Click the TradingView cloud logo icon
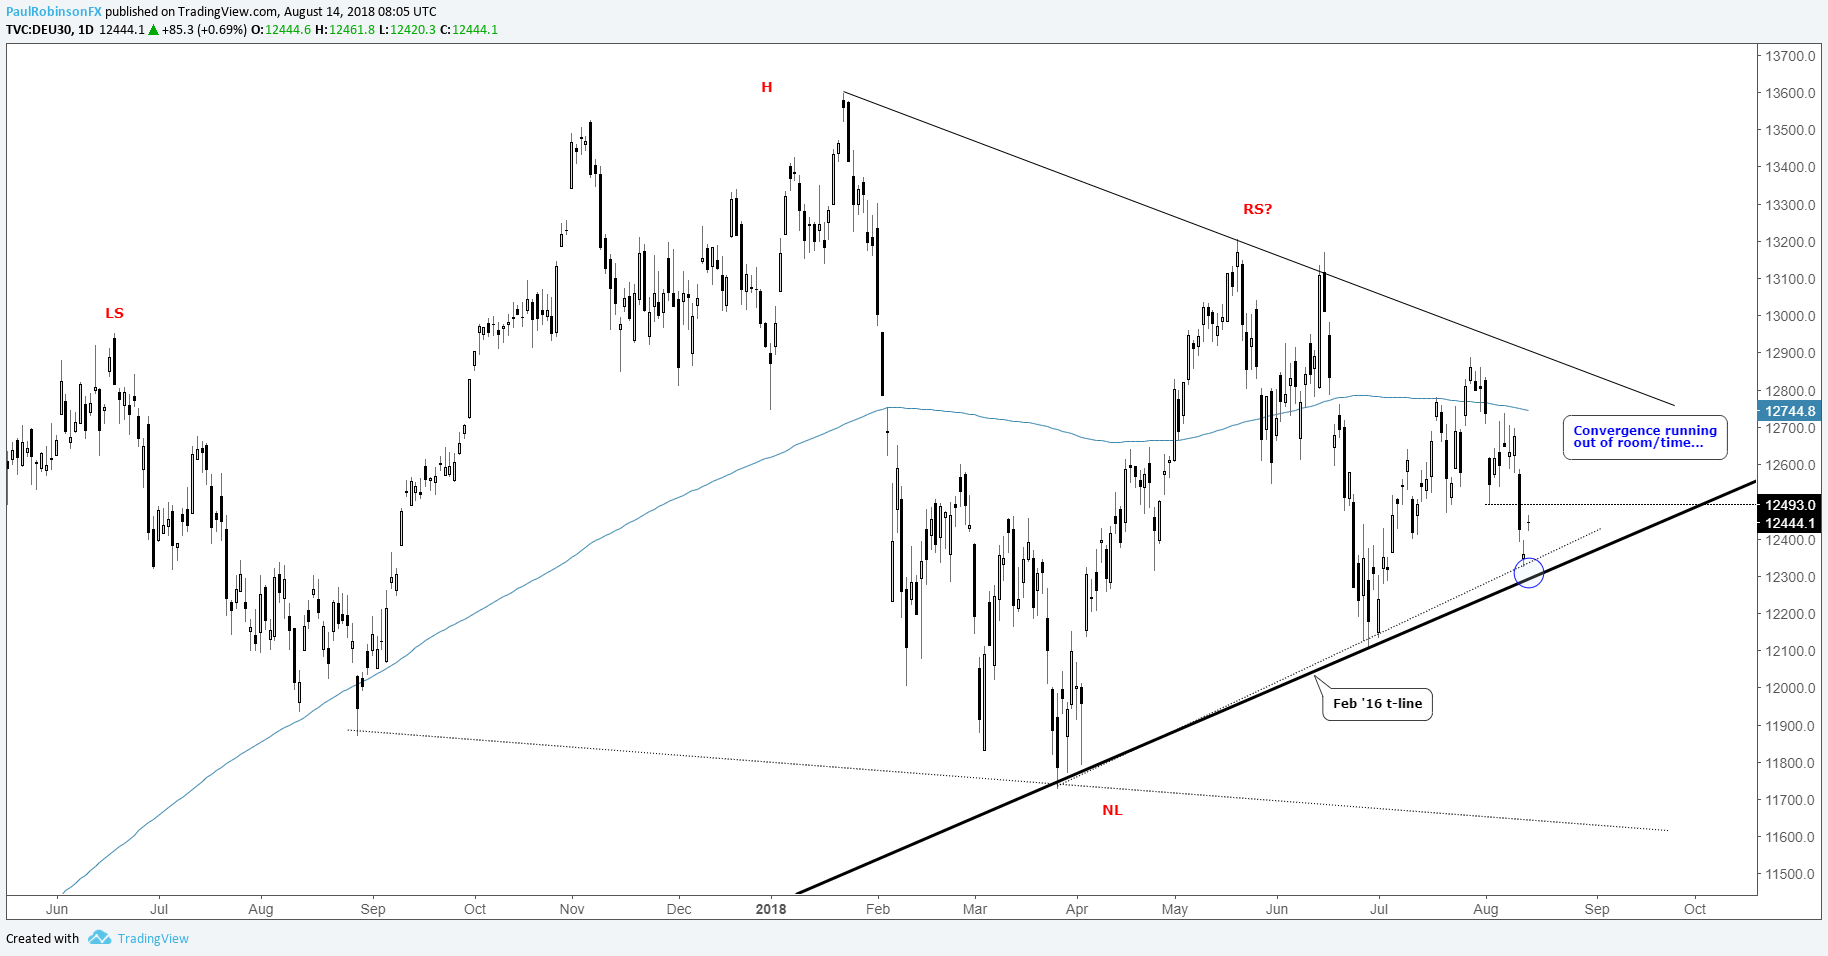1828x956 pixels. pos(98,938)
